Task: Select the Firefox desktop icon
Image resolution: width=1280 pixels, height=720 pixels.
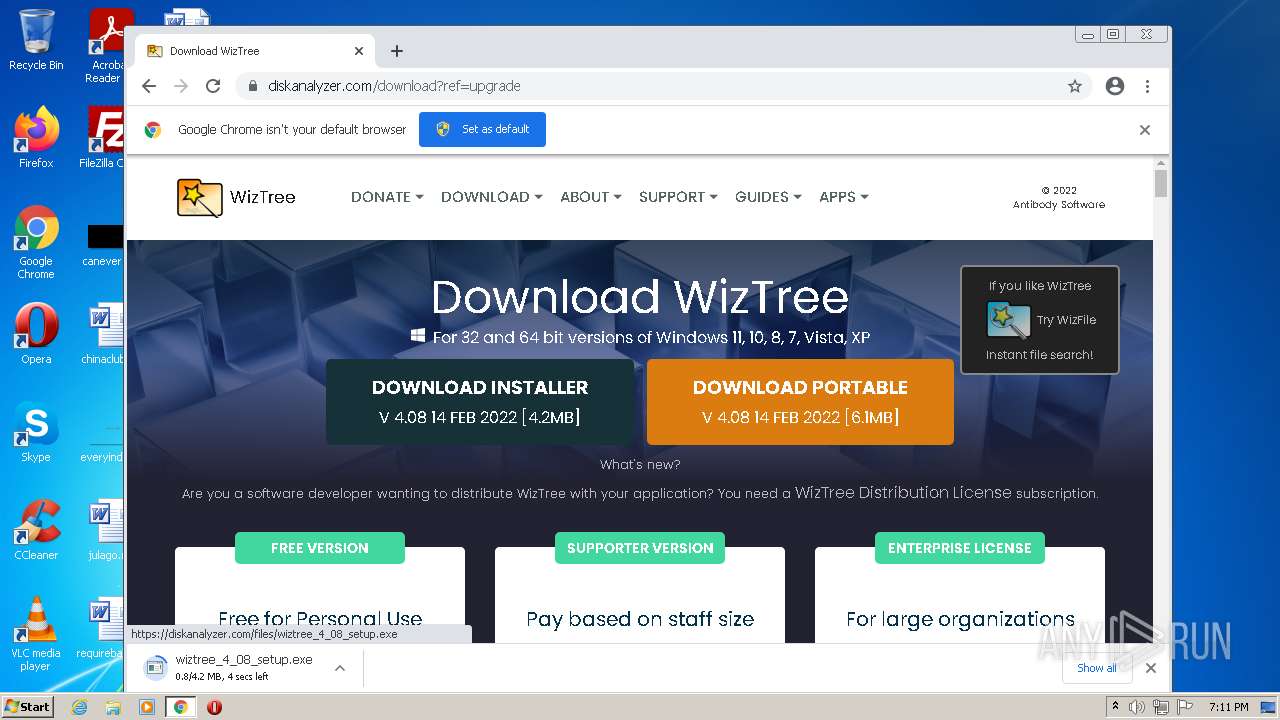Action: (36, 137)
